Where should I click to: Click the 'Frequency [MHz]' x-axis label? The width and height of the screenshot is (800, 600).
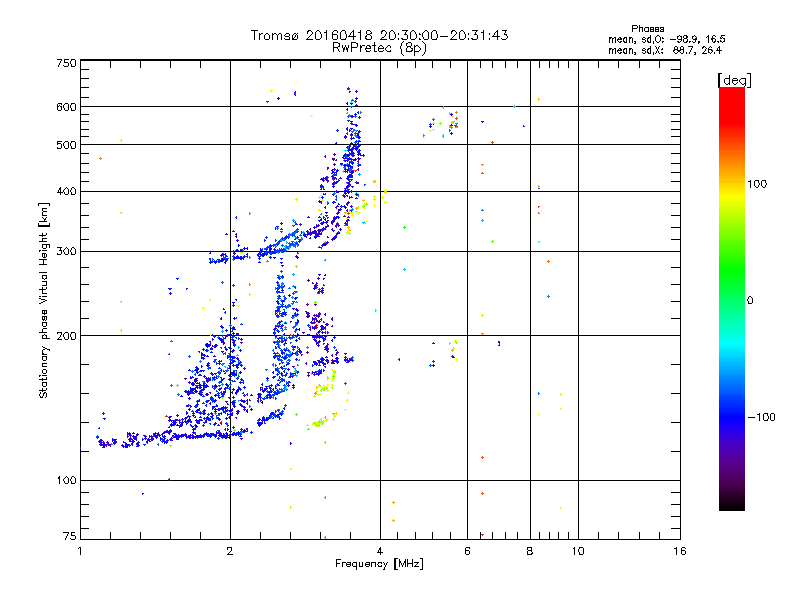click(379, 564)
